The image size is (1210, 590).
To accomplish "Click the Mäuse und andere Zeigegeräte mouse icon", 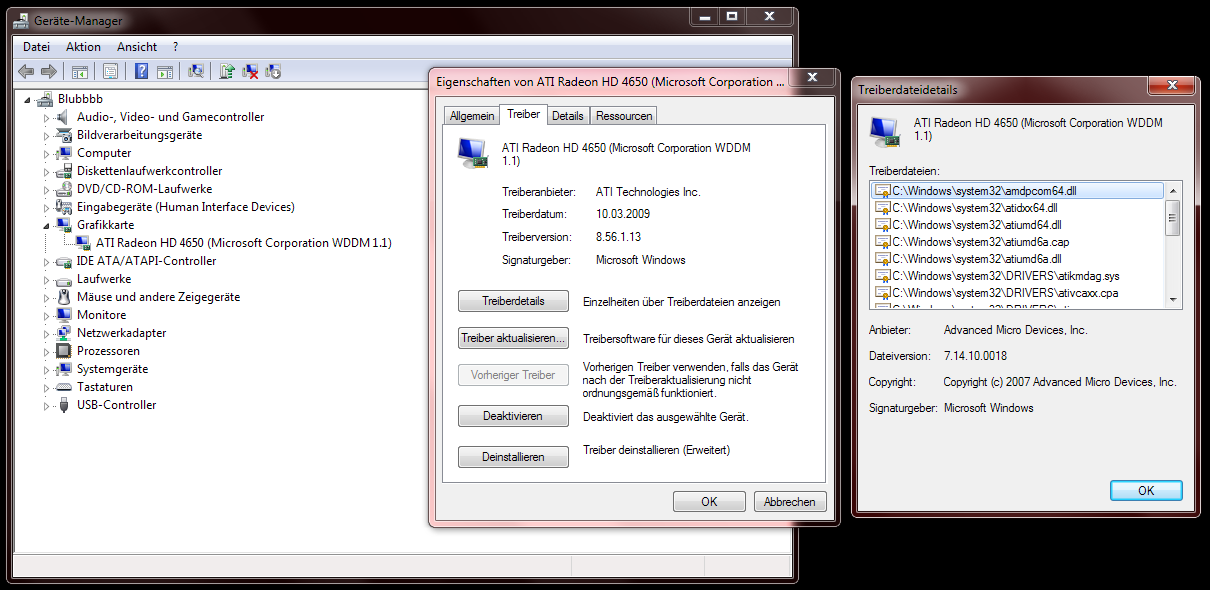I will [64, 297].
